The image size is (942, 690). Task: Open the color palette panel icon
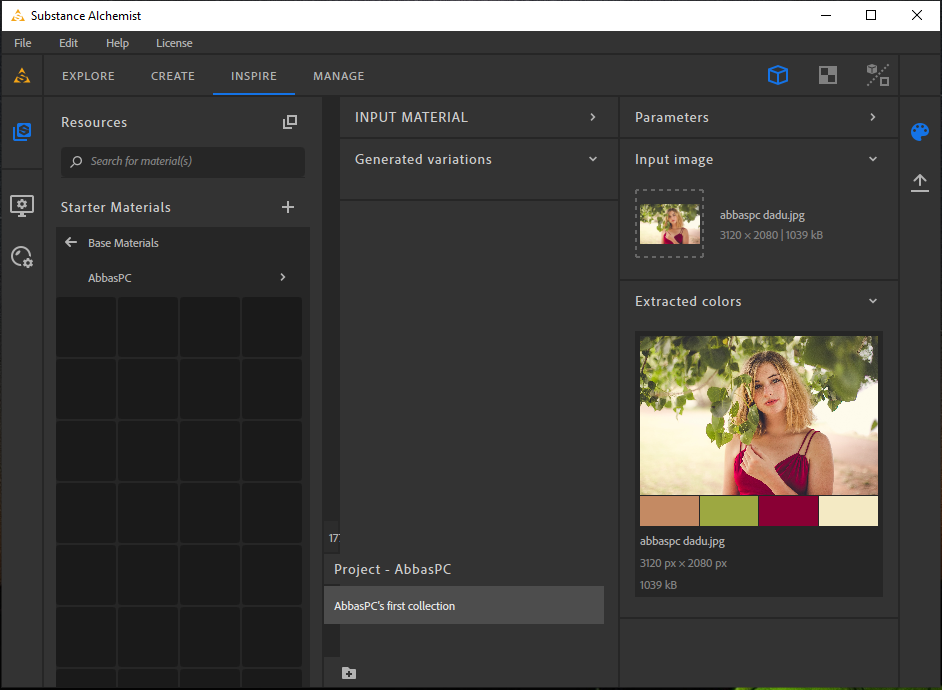919,132
